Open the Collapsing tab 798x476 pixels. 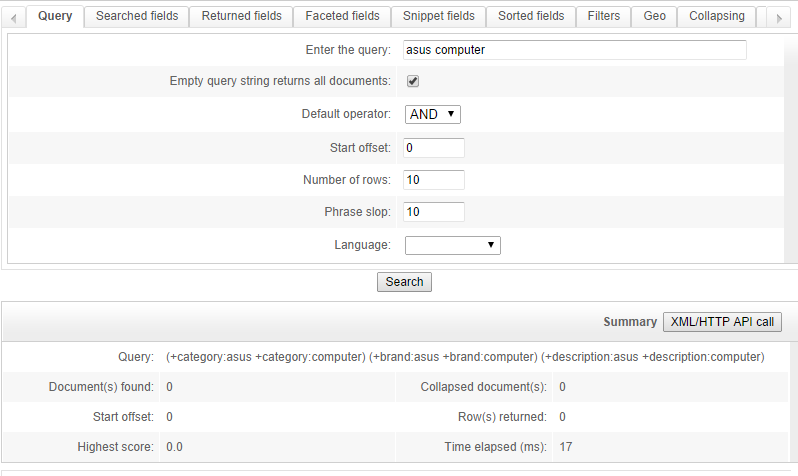(717, 16)
